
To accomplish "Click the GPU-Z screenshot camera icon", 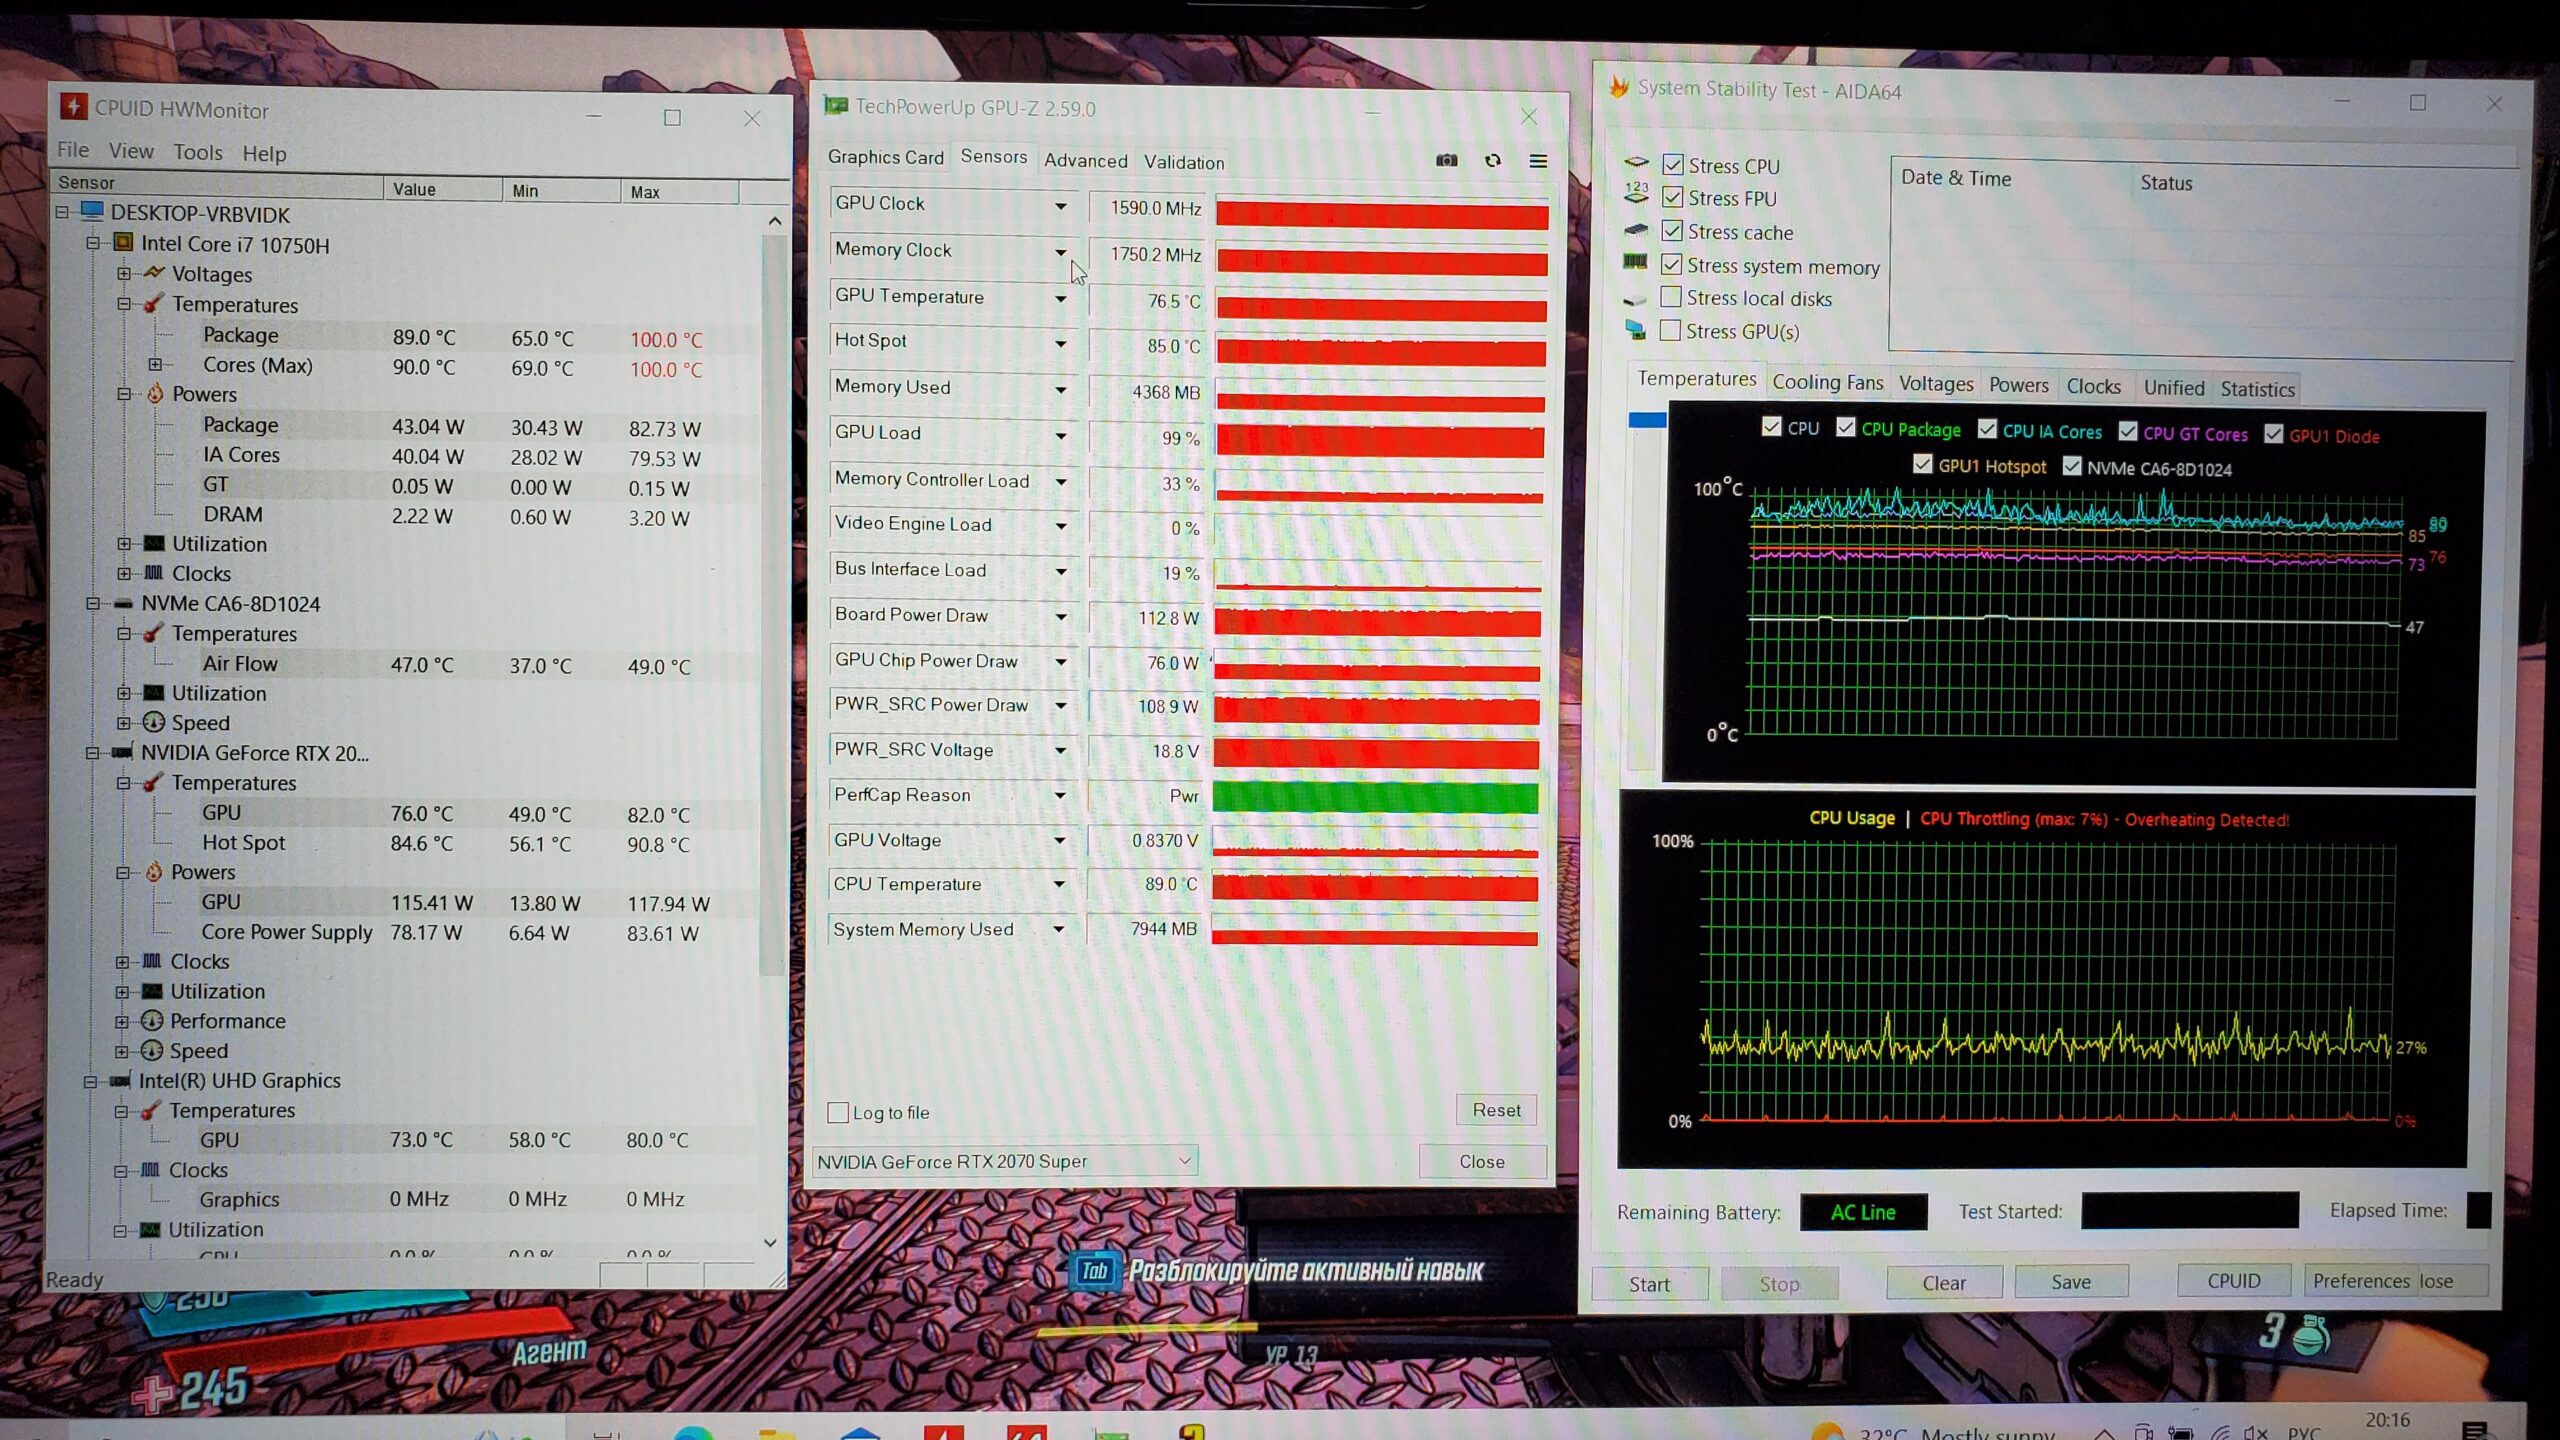I will pos(1446,161).
